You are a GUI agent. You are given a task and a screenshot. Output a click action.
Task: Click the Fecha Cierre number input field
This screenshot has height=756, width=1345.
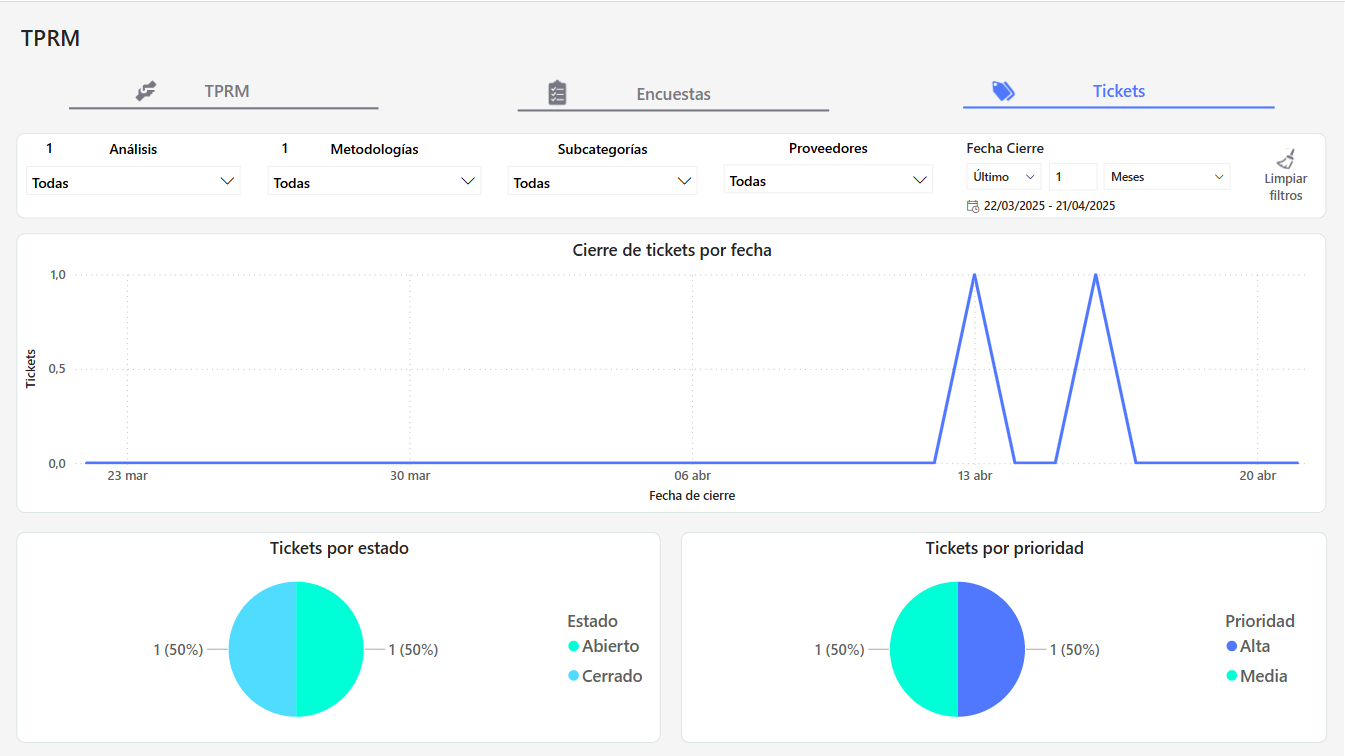[1073, 177]
